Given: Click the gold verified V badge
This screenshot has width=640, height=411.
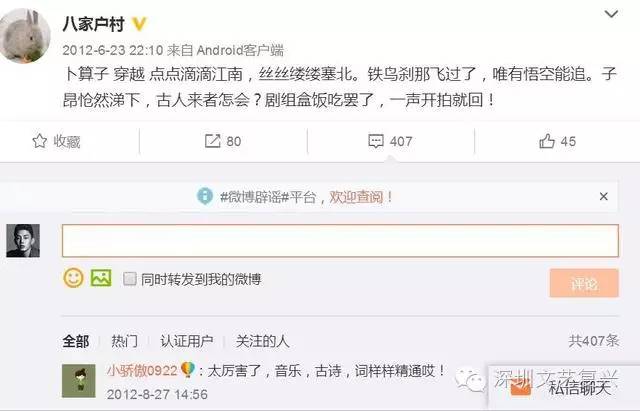Looking at the screenshot, I should click(x=139, y=24).
